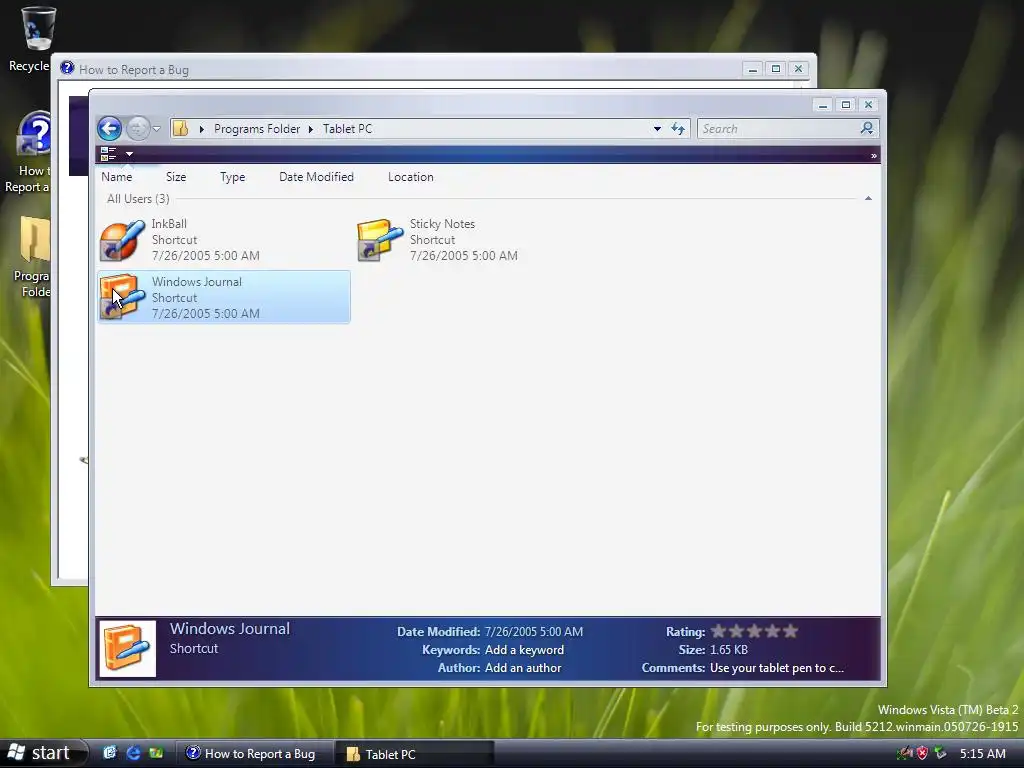Select Tablet PC breadcrumb segment
Screen dimensions: 1024x768
coord(347,129)
